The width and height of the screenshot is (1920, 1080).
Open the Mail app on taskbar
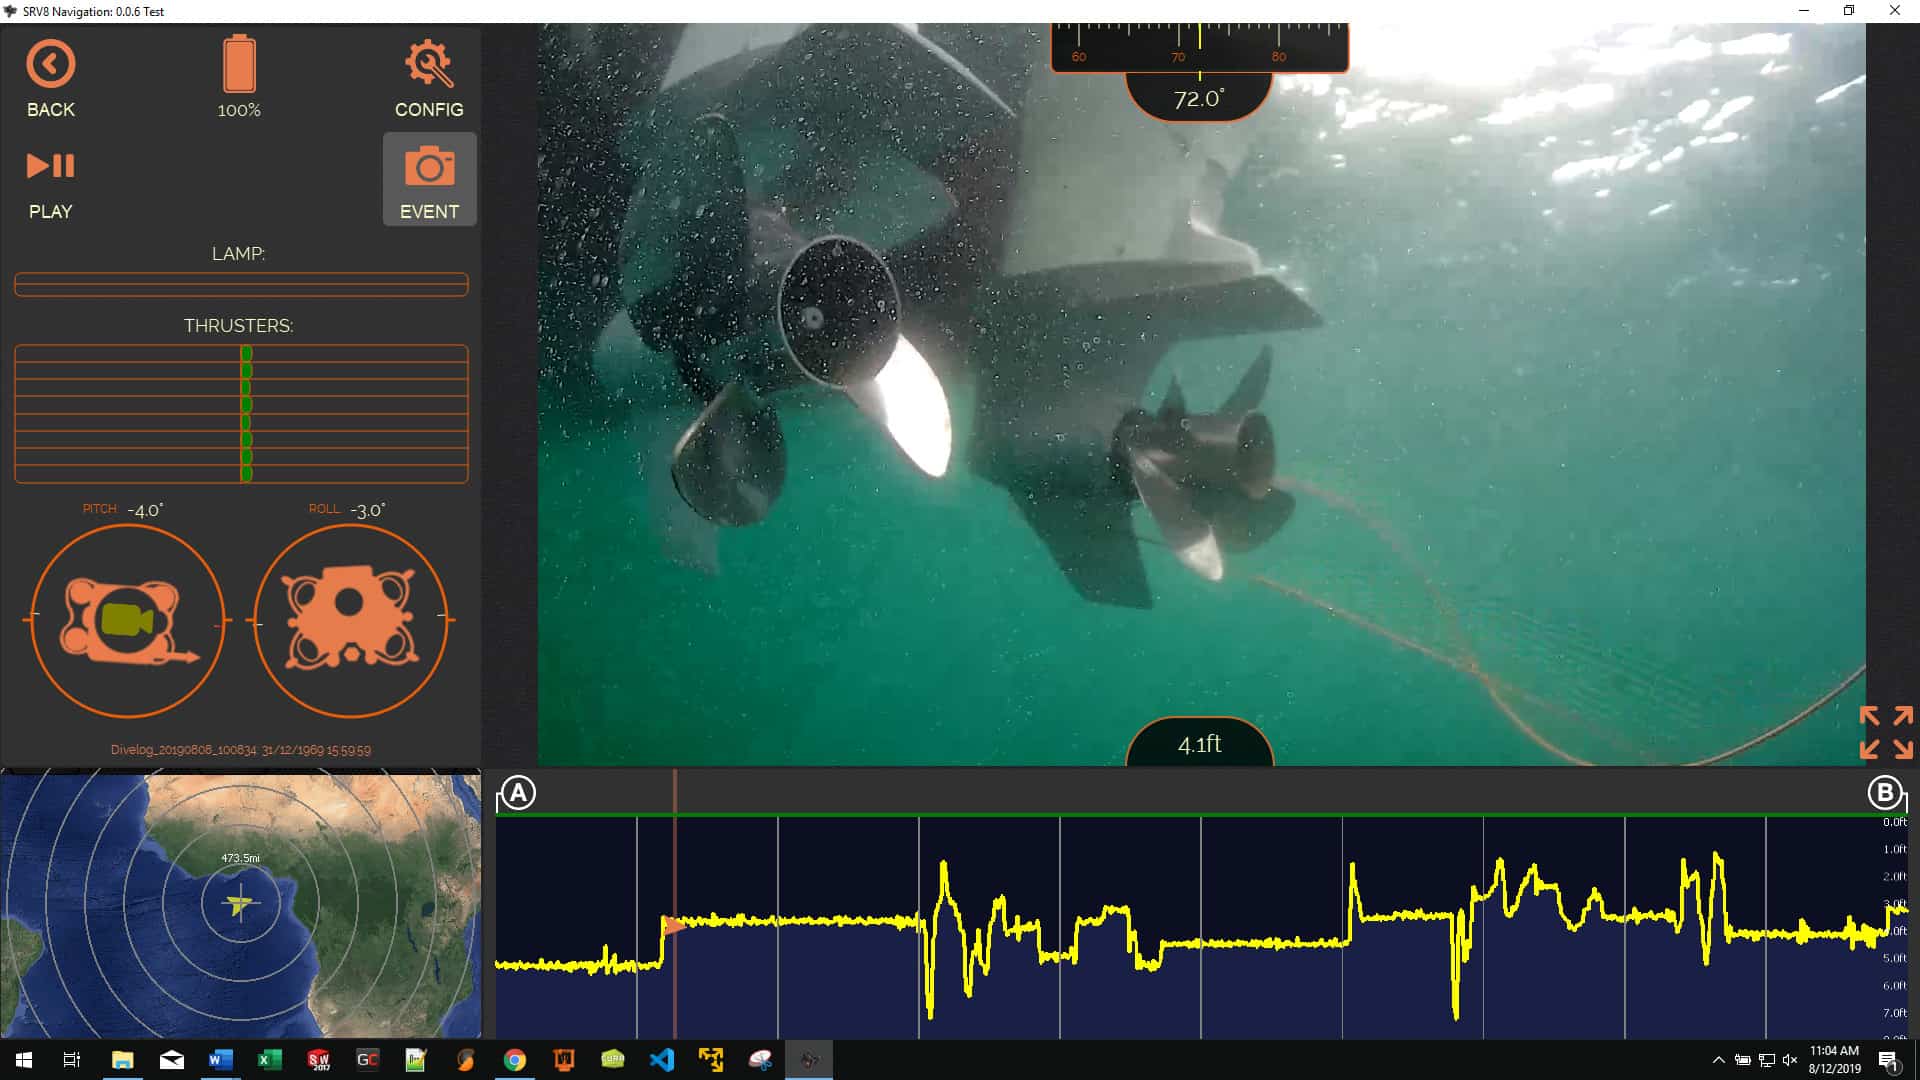pos(171,1060)
